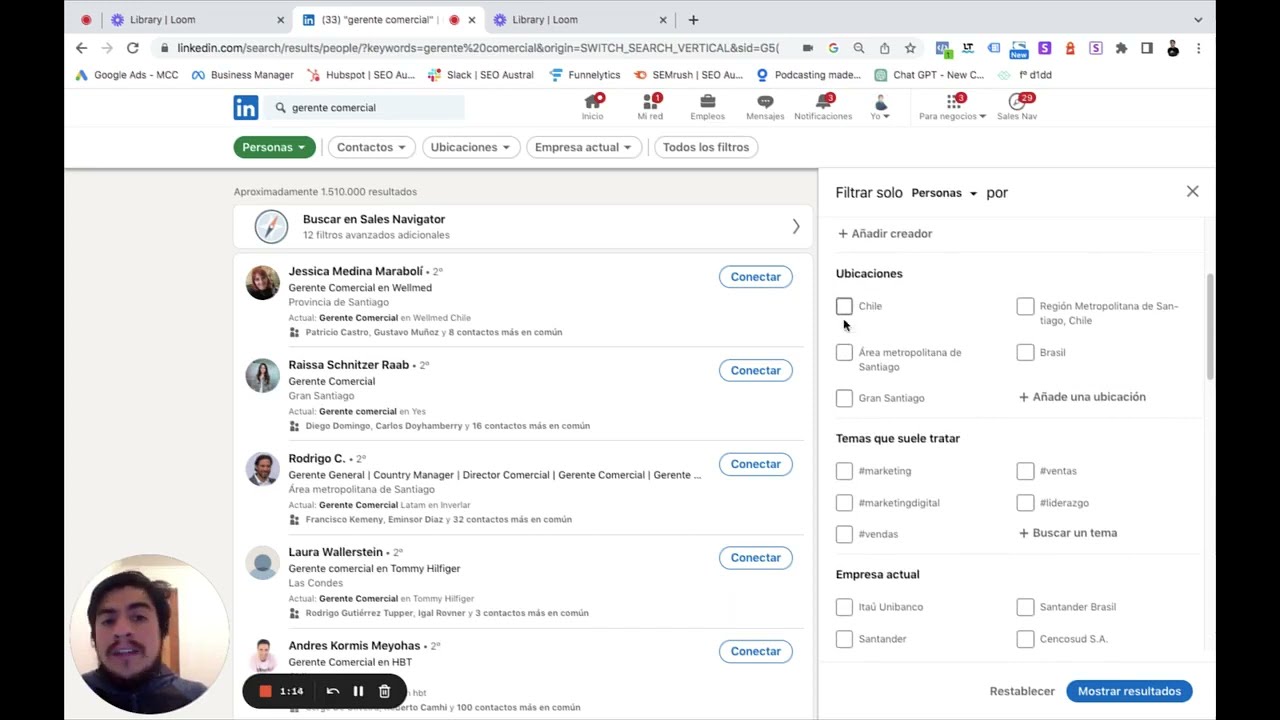Image resolution: width=1280 pixels, height=720 pixels.
Task: Open Personas dropdown in Filtrar solo header
Action: point(944,193)
